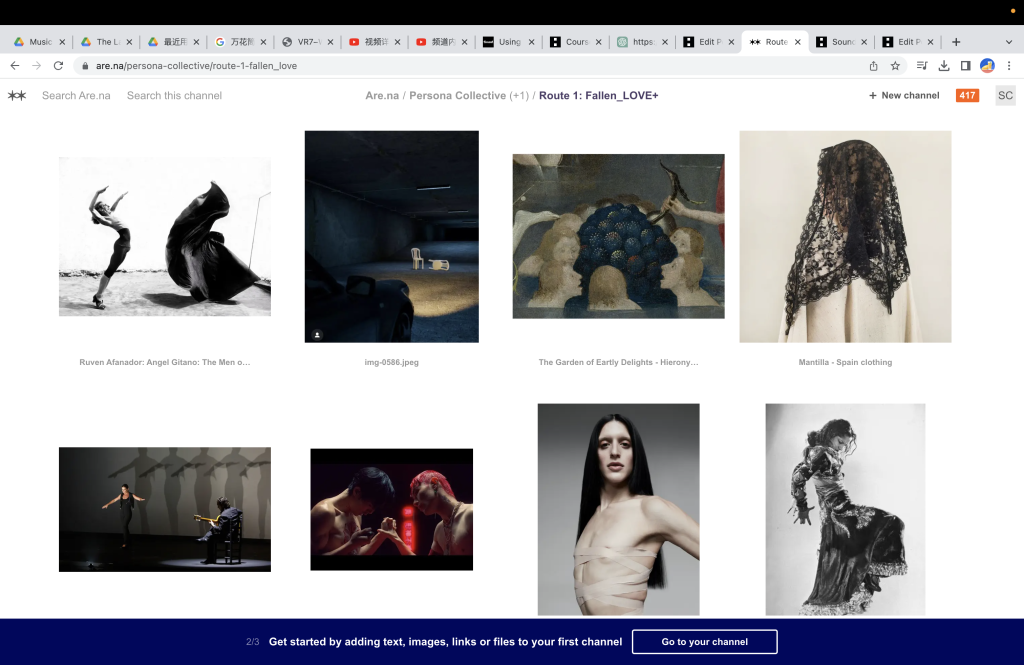Screen dimensions: 1024x665
Task: Open the Chrome three-dot menu
Action: [x=1009, y=65]
